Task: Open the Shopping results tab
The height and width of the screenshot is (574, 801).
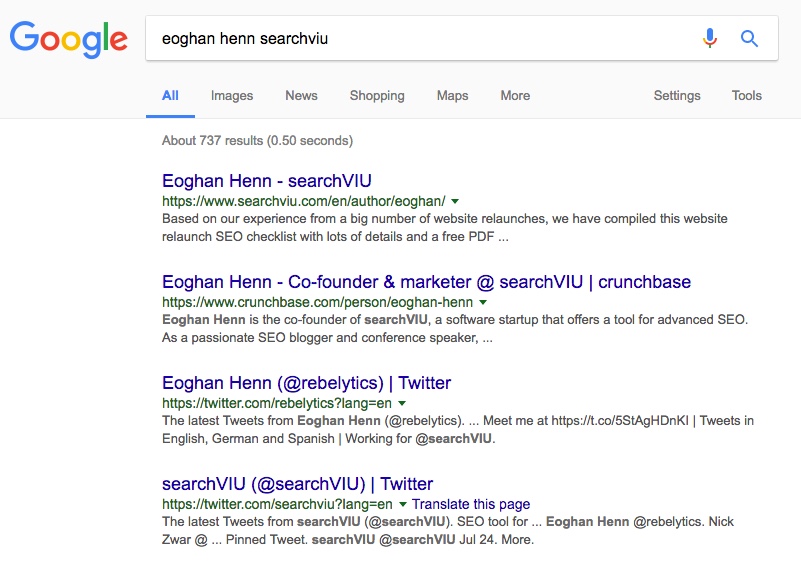Action: pyautogui.click(x=377, y=95)
